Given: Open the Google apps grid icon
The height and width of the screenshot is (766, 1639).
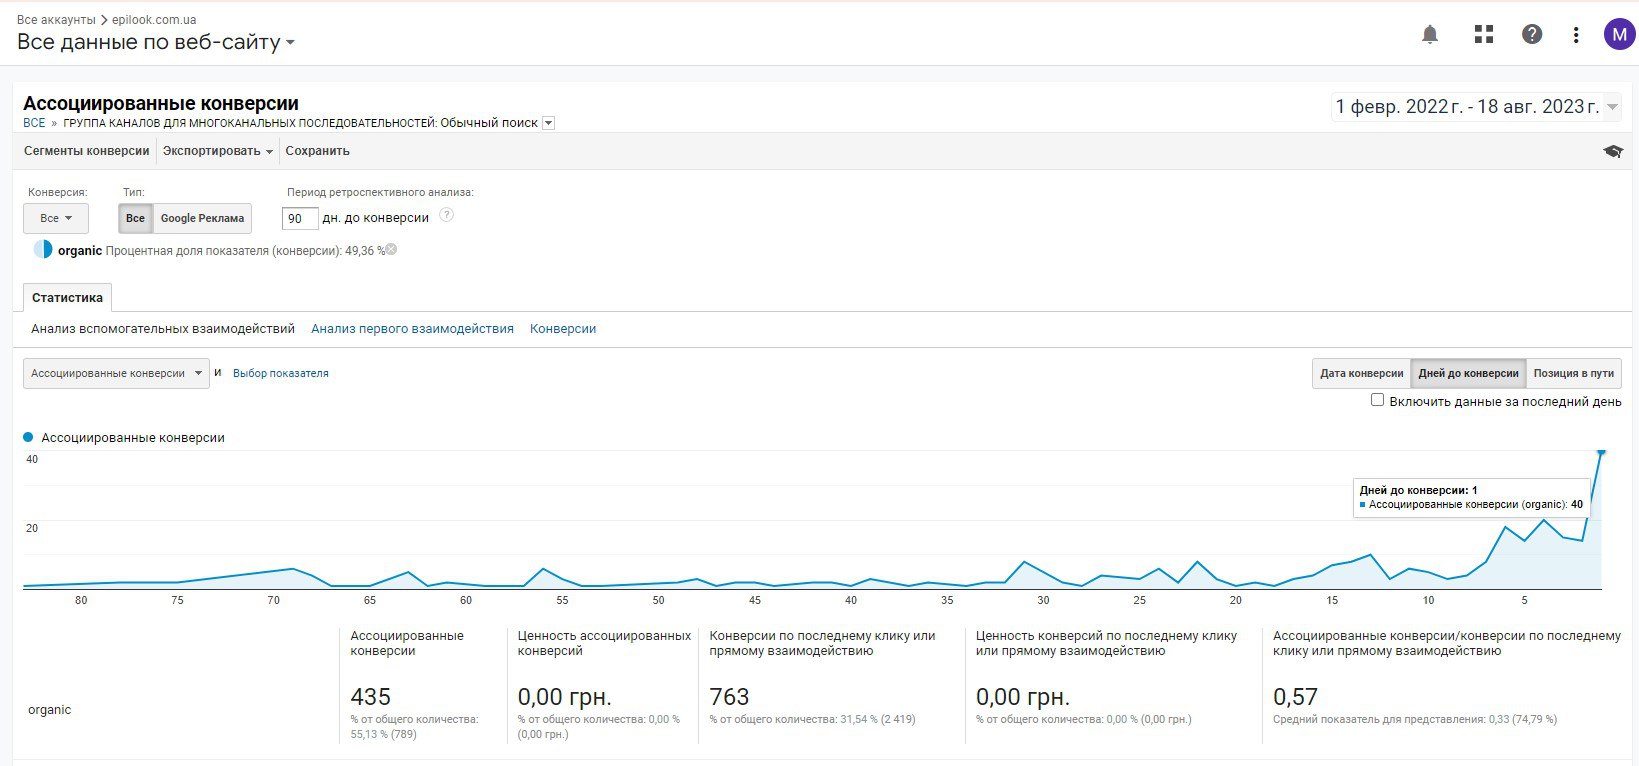Looking at the screenshot, I should 1483,35.
